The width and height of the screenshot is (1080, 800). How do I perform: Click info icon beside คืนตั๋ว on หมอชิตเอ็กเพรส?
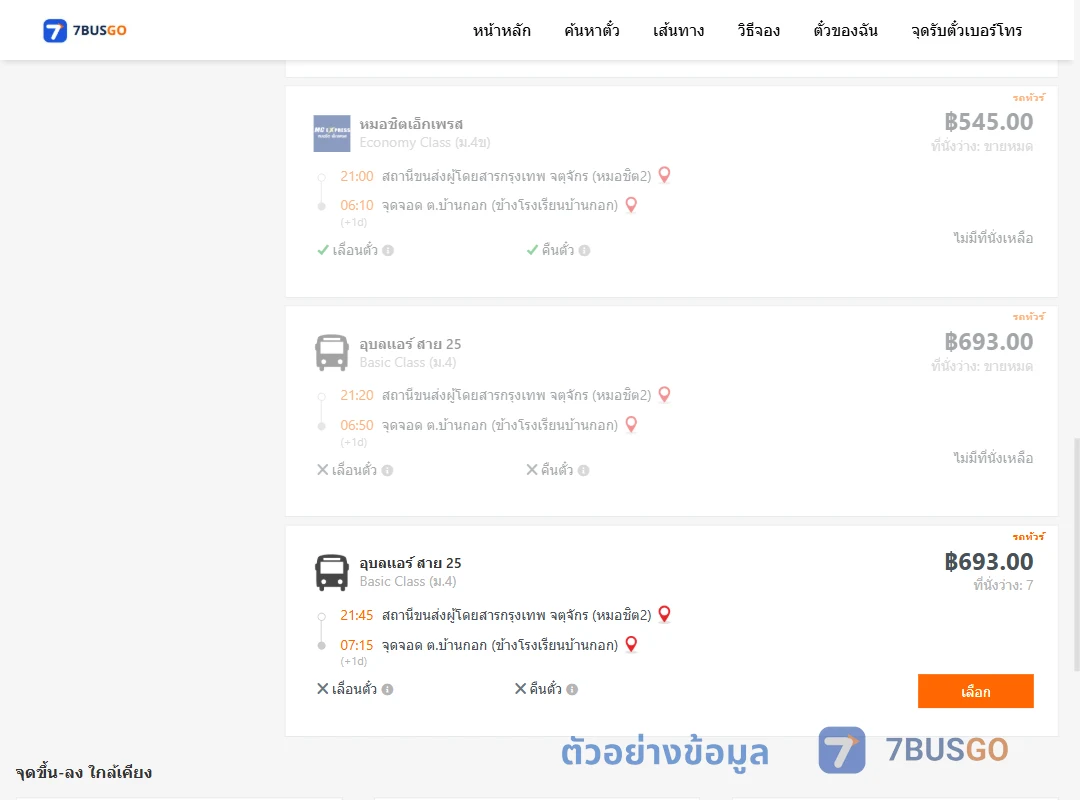click(584, 250)
